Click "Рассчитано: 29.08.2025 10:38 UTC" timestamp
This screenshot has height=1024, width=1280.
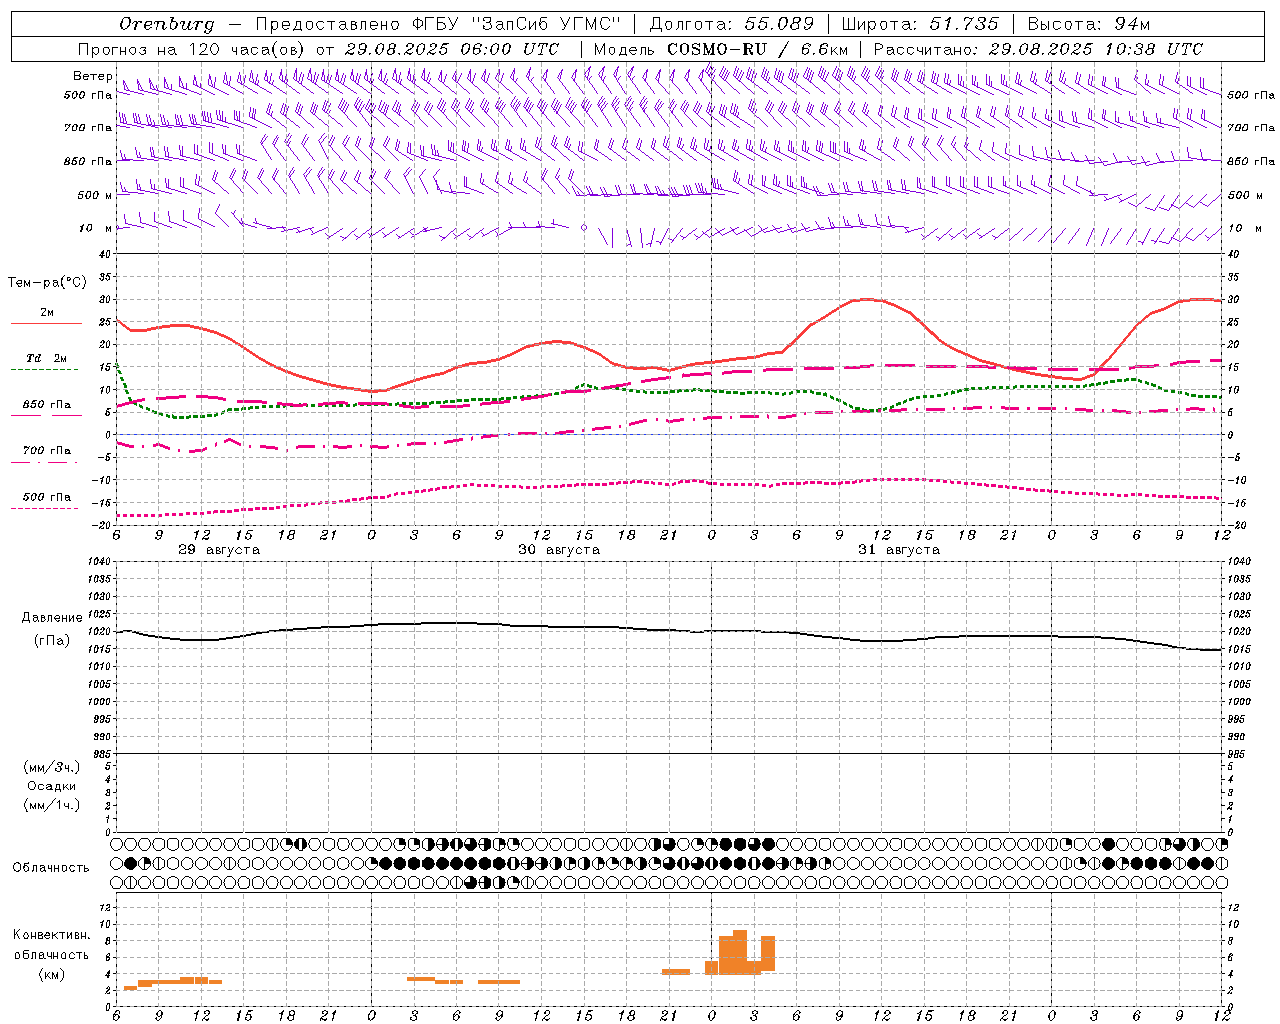click(x=1038, y=49)
